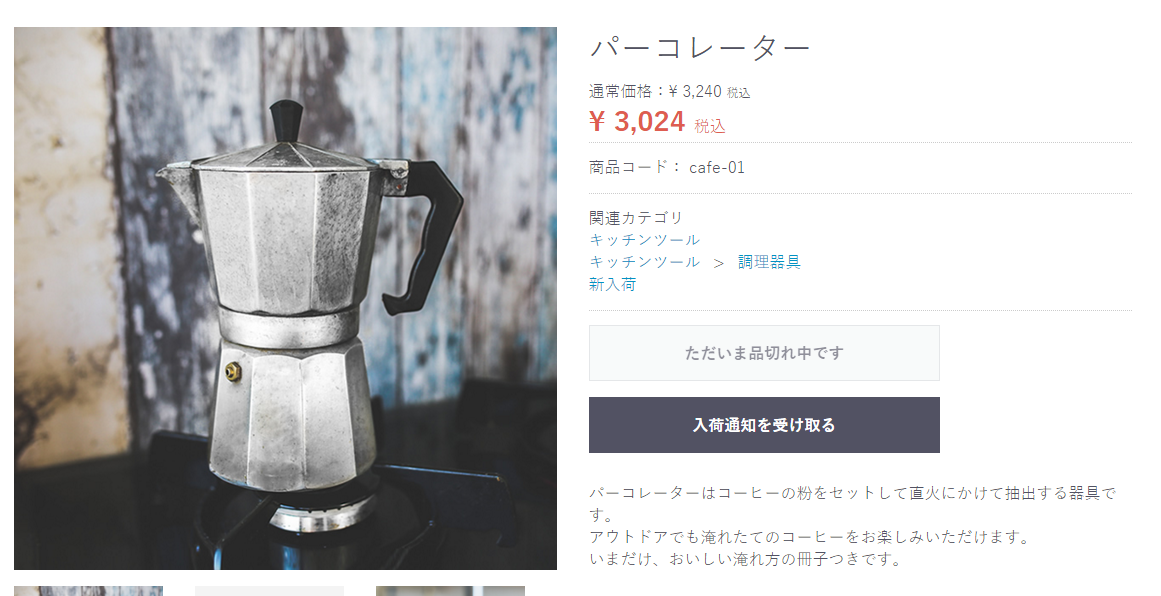Click the first line of the product description
This screenshot has width=1161, height=596.
click(x=852, y=493)
